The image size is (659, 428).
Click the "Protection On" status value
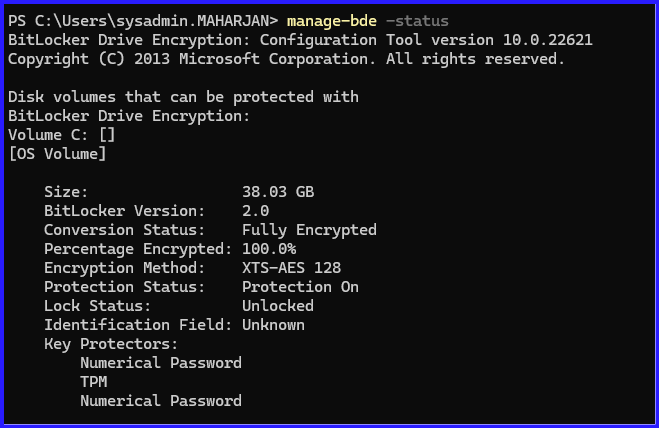pos(300,287)
